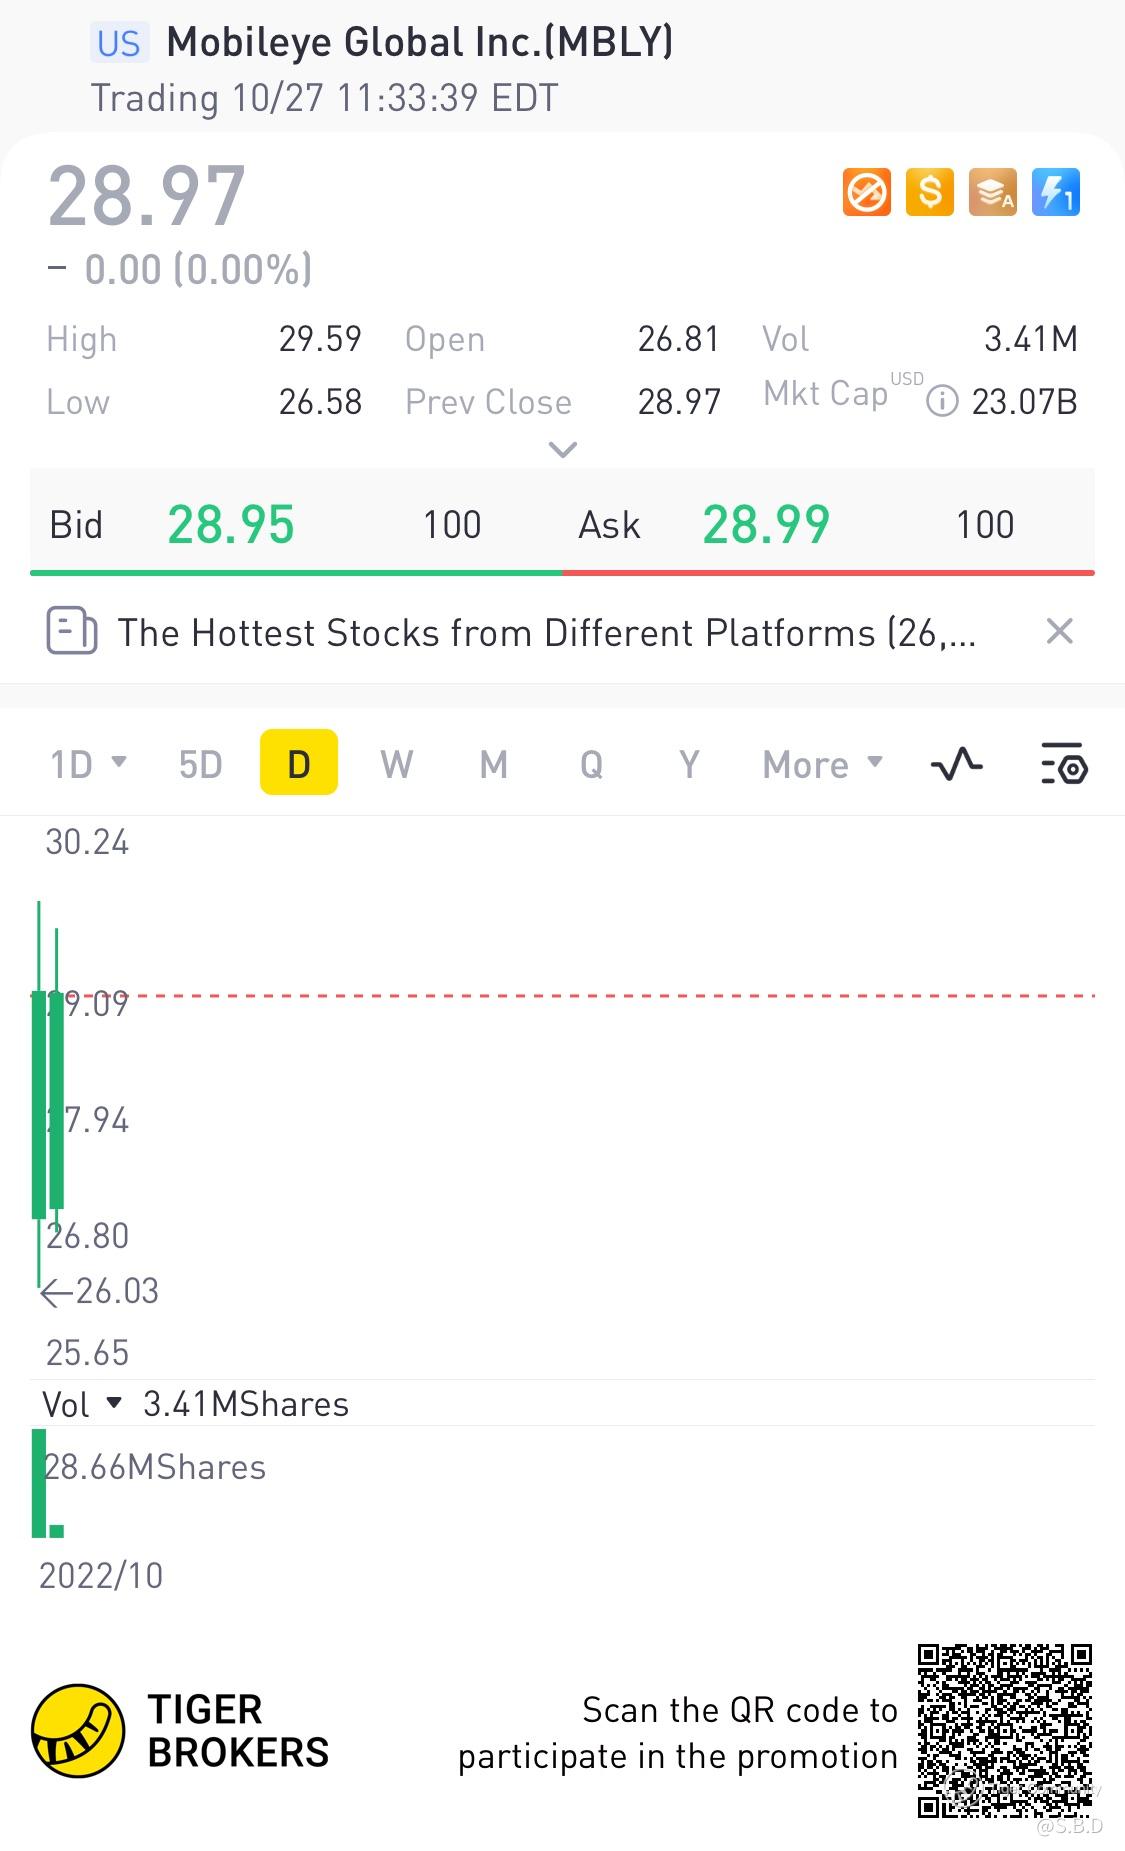
Task: Tap the tan stacked layers badge
Action: point(992,192)
